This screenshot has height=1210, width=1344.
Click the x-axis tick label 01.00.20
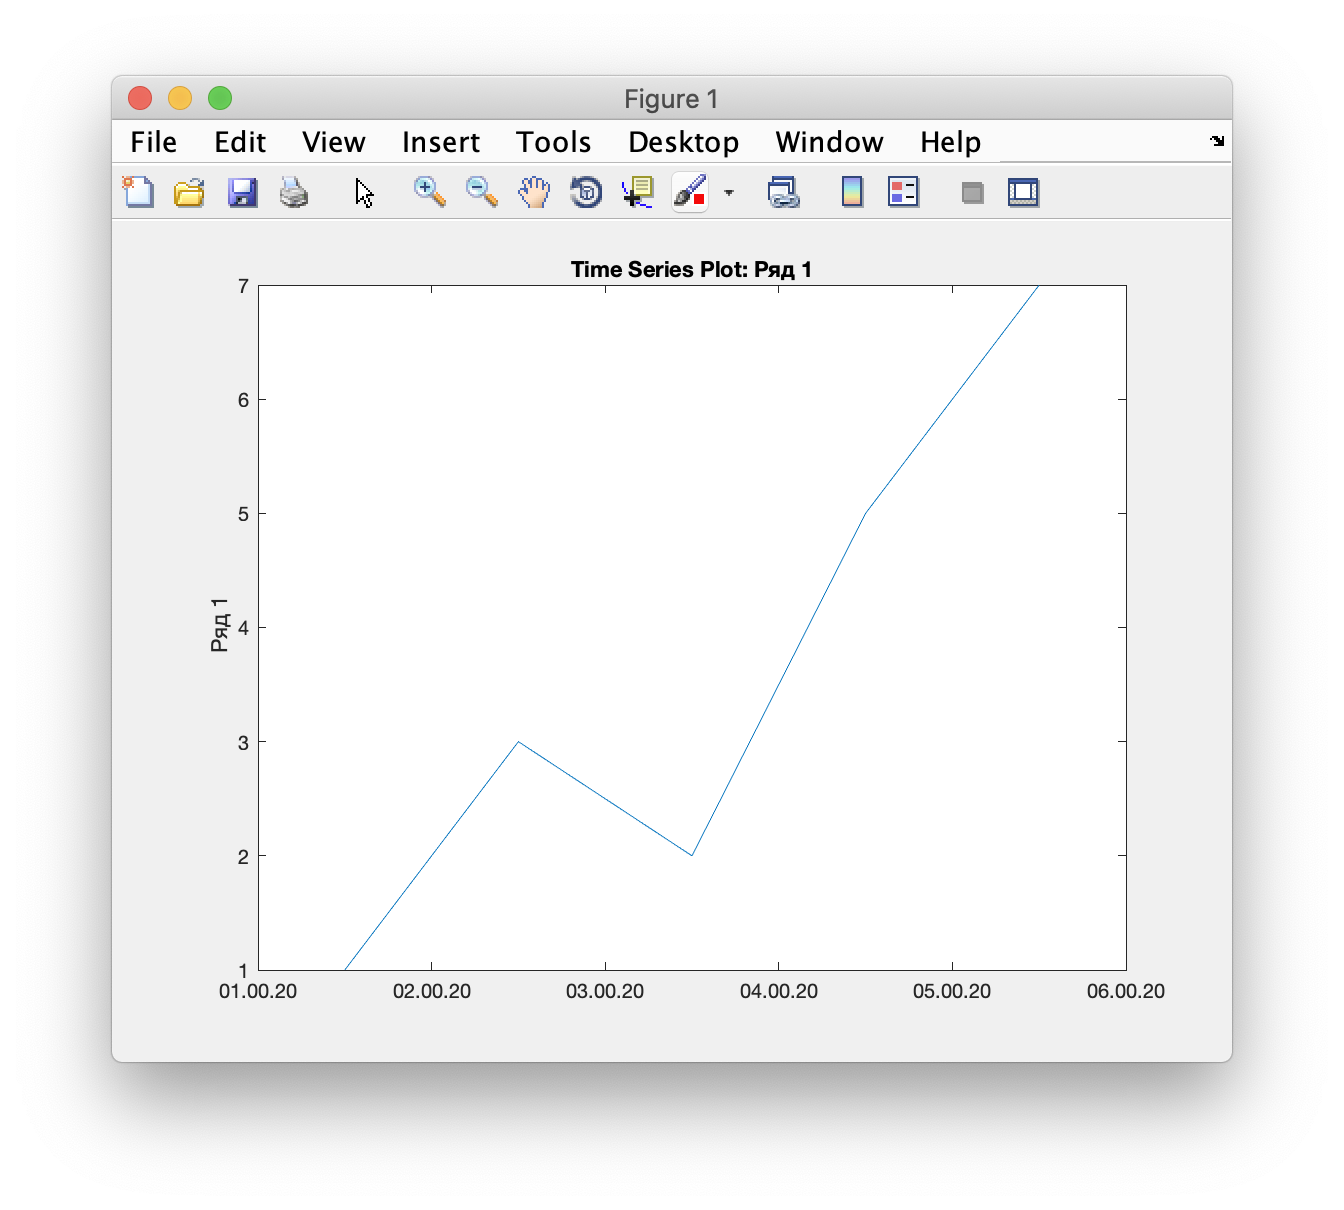click(x=258, y=991)
